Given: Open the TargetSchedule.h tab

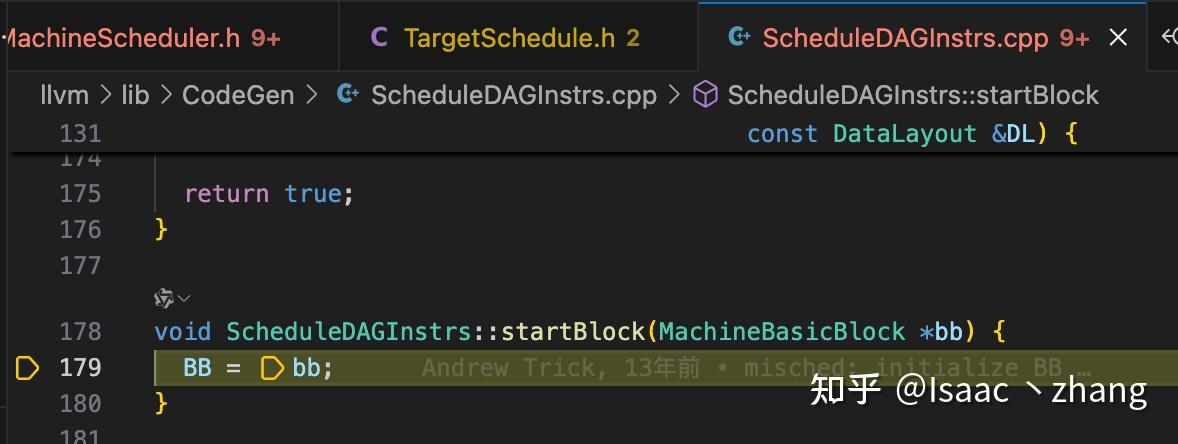Looking at the screenshot, I should tap(510, 38).
